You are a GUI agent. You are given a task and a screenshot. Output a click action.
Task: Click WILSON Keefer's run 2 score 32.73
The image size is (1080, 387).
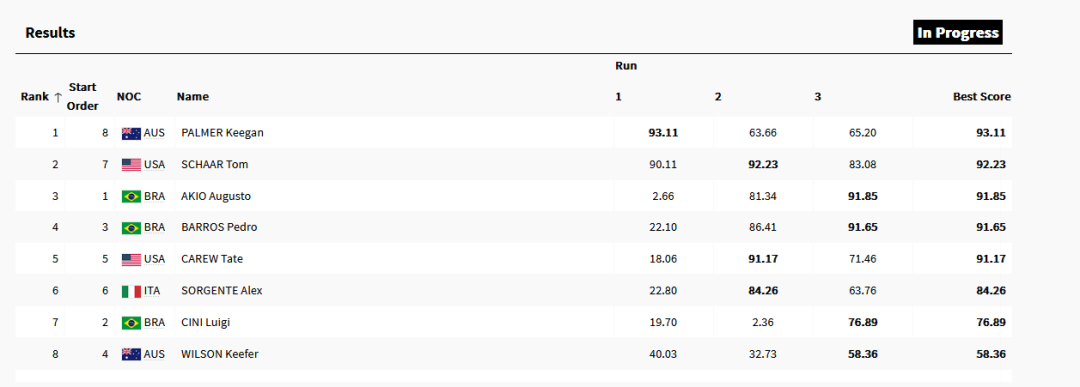[762, 354]
